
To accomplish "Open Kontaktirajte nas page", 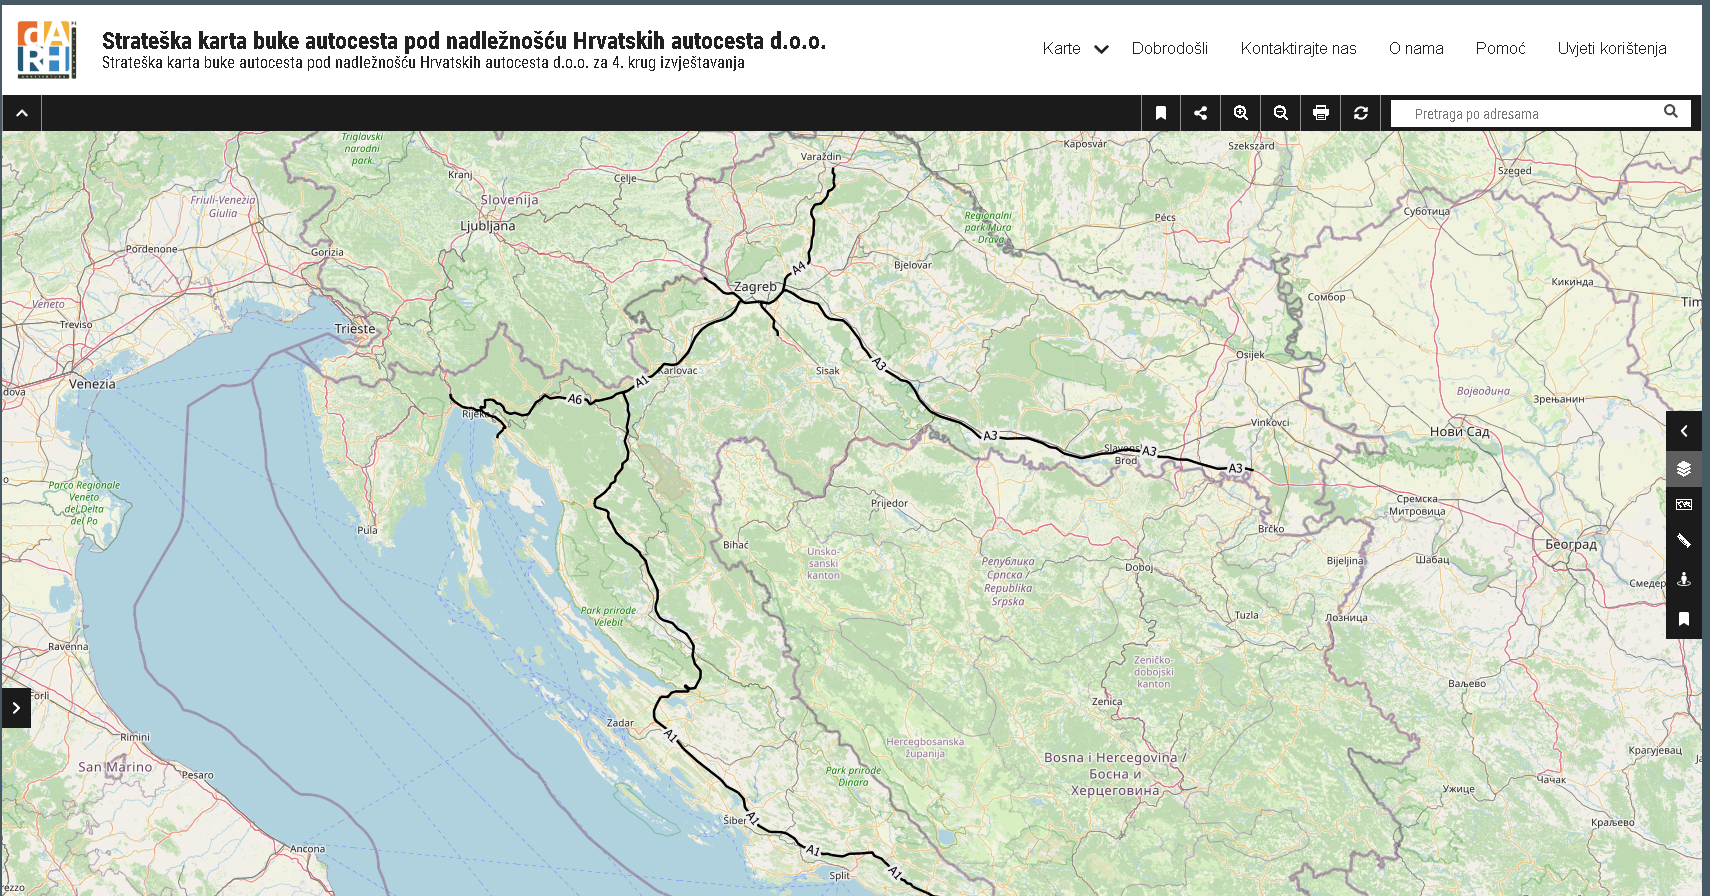I will click(1298, 48).
